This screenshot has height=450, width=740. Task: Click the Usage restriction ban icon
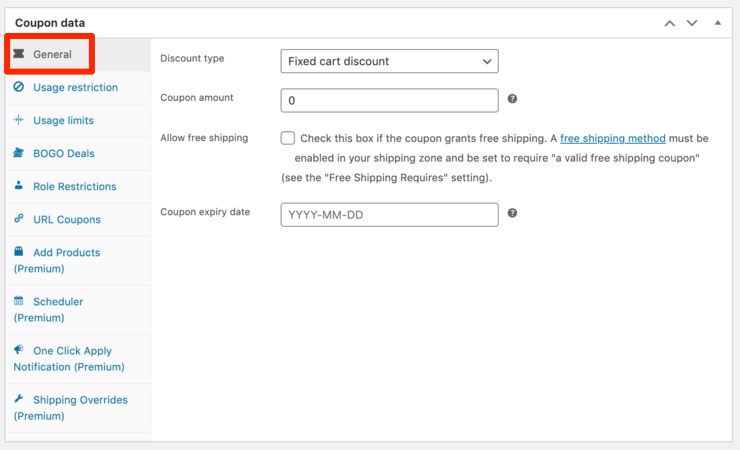(x=19, y=87)
